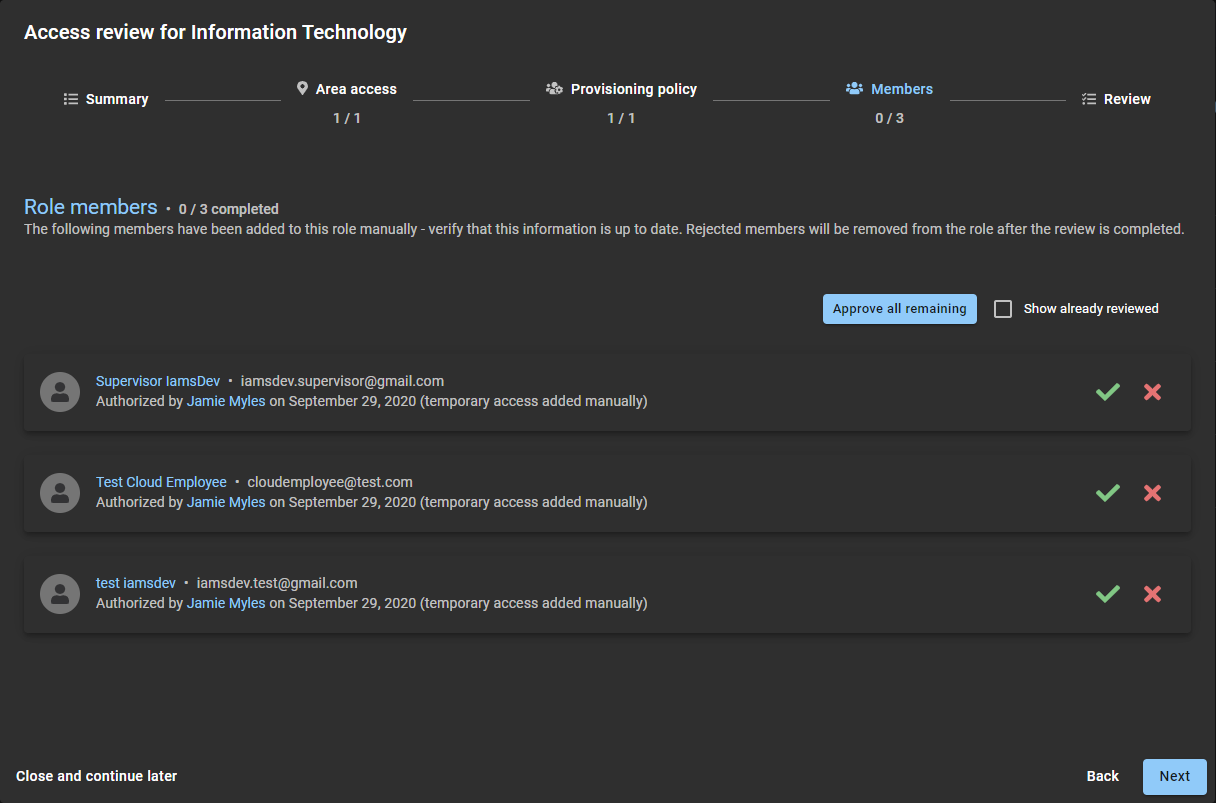Open the Provisioning policy step
The width and height of the screenshot is (1216, 803).
(x=621, y=89)
